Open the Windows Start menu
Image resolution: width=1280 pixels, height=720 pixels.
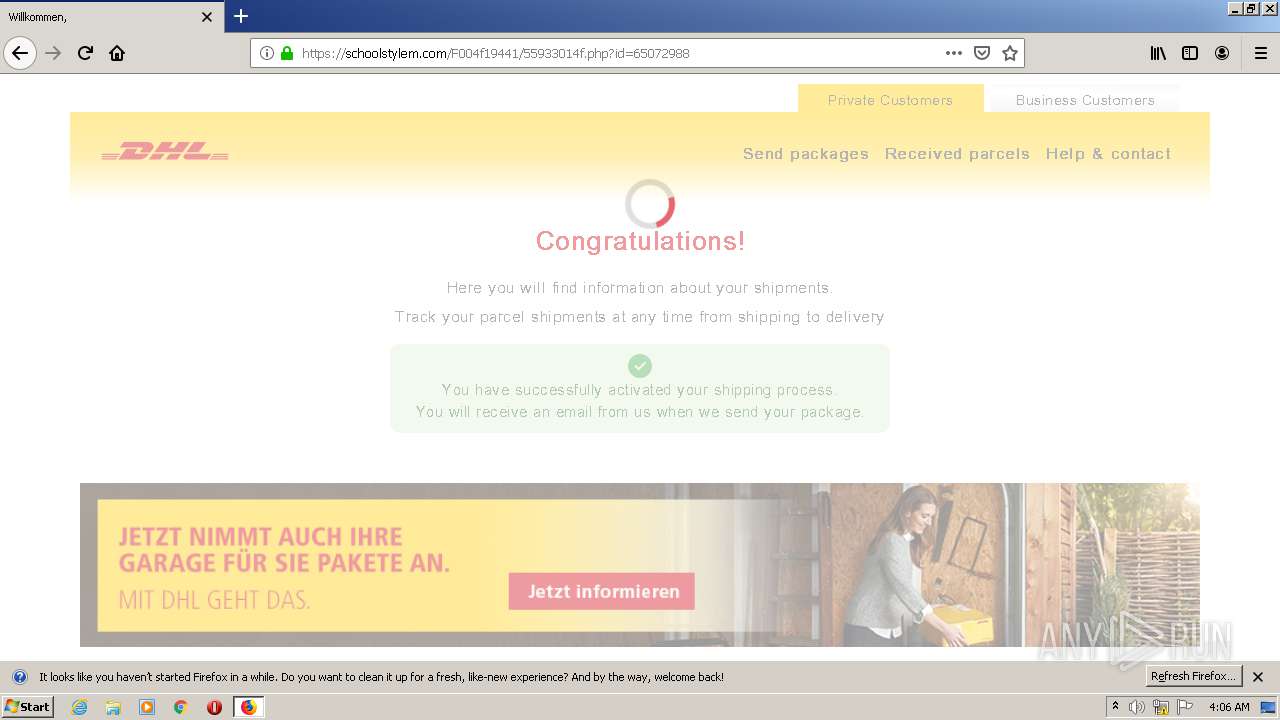27,707
